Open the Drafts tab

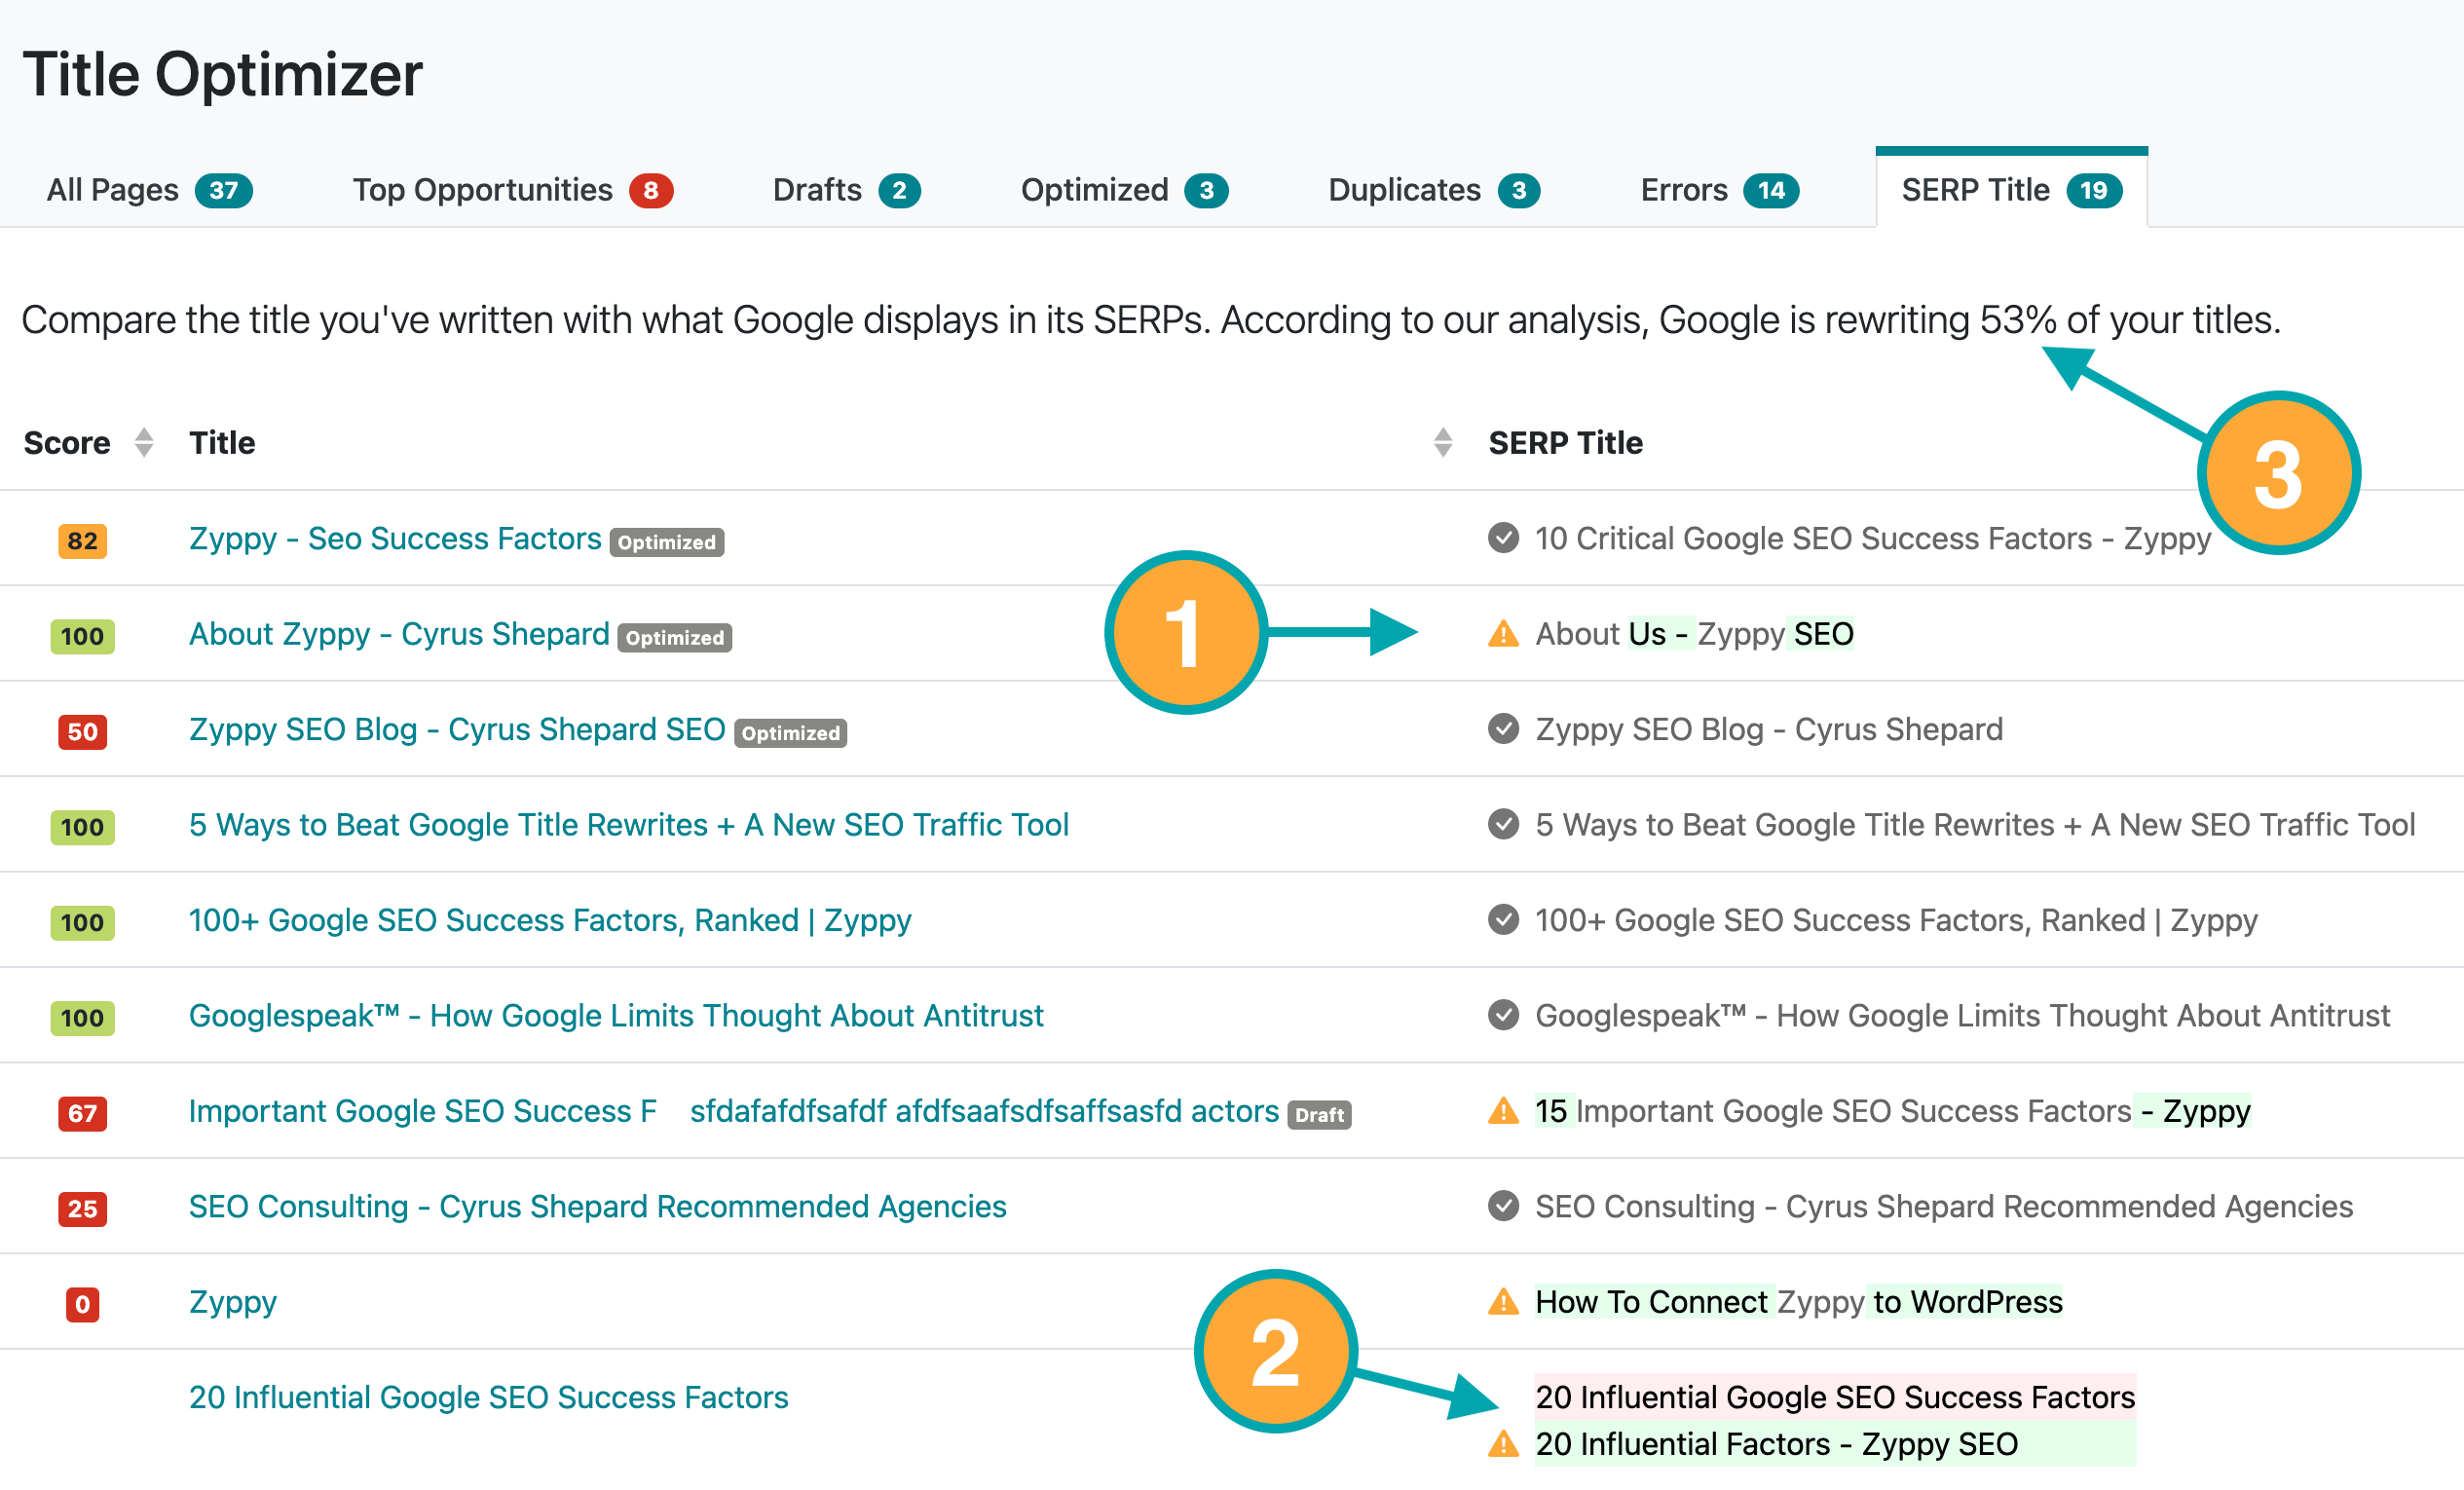(846, 190)
